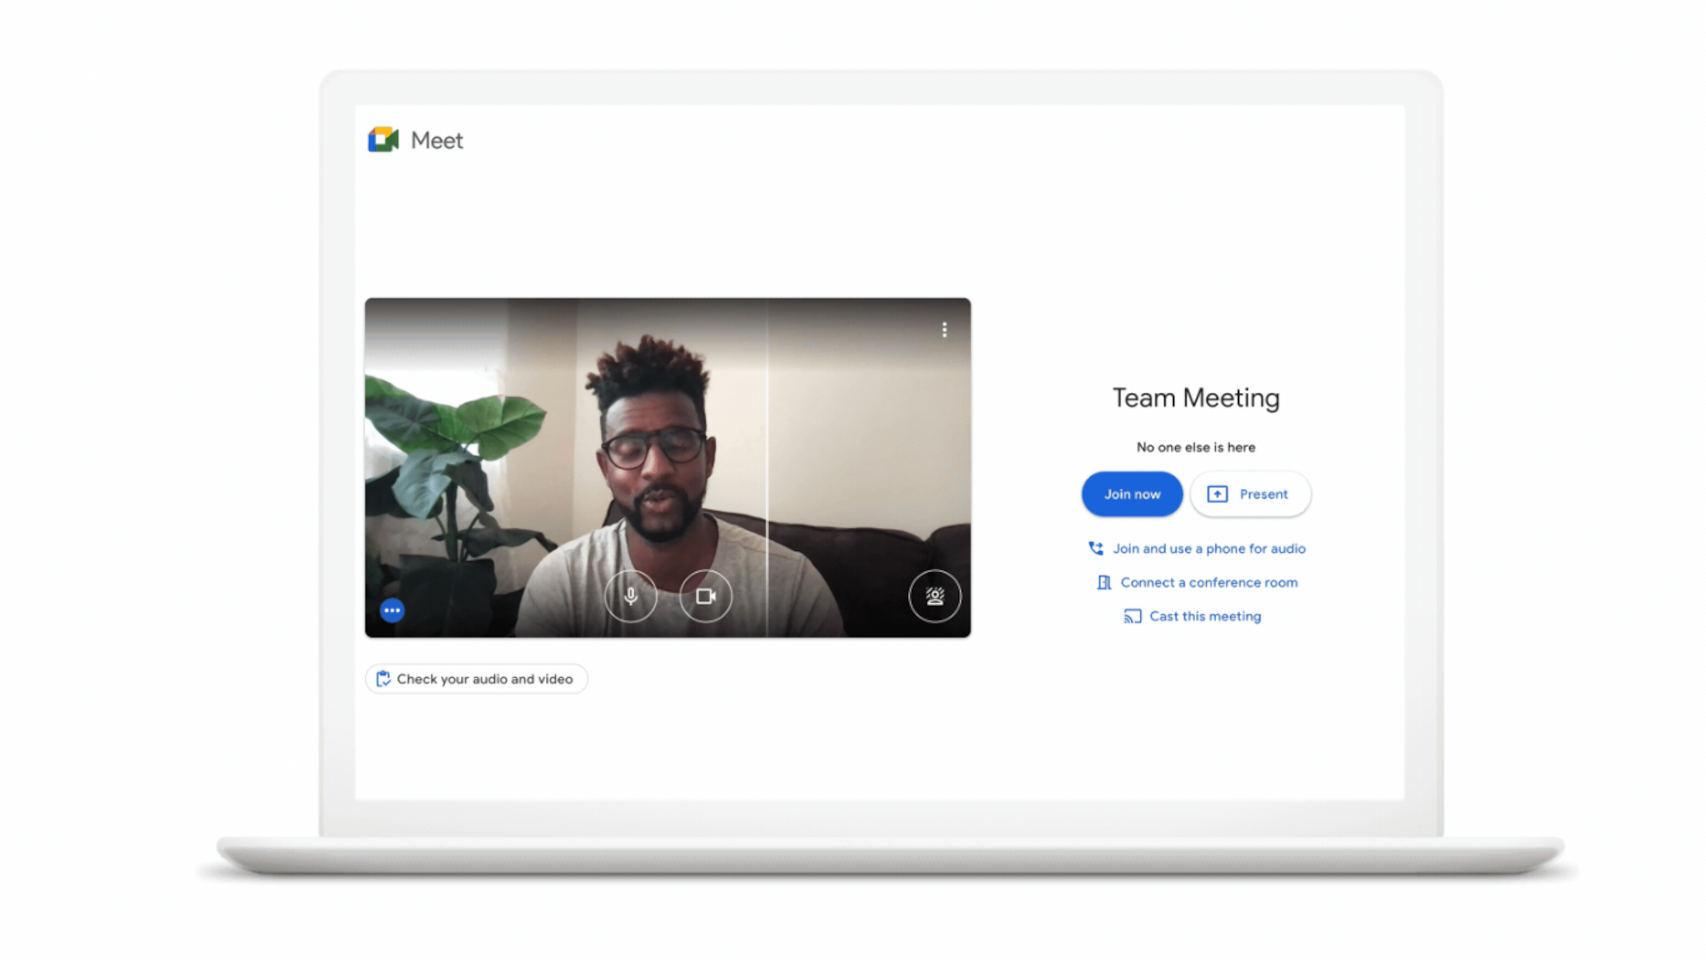Click the phone icon next to phone audio option
Screen dimensions: 1706x960
[1095, 548]
